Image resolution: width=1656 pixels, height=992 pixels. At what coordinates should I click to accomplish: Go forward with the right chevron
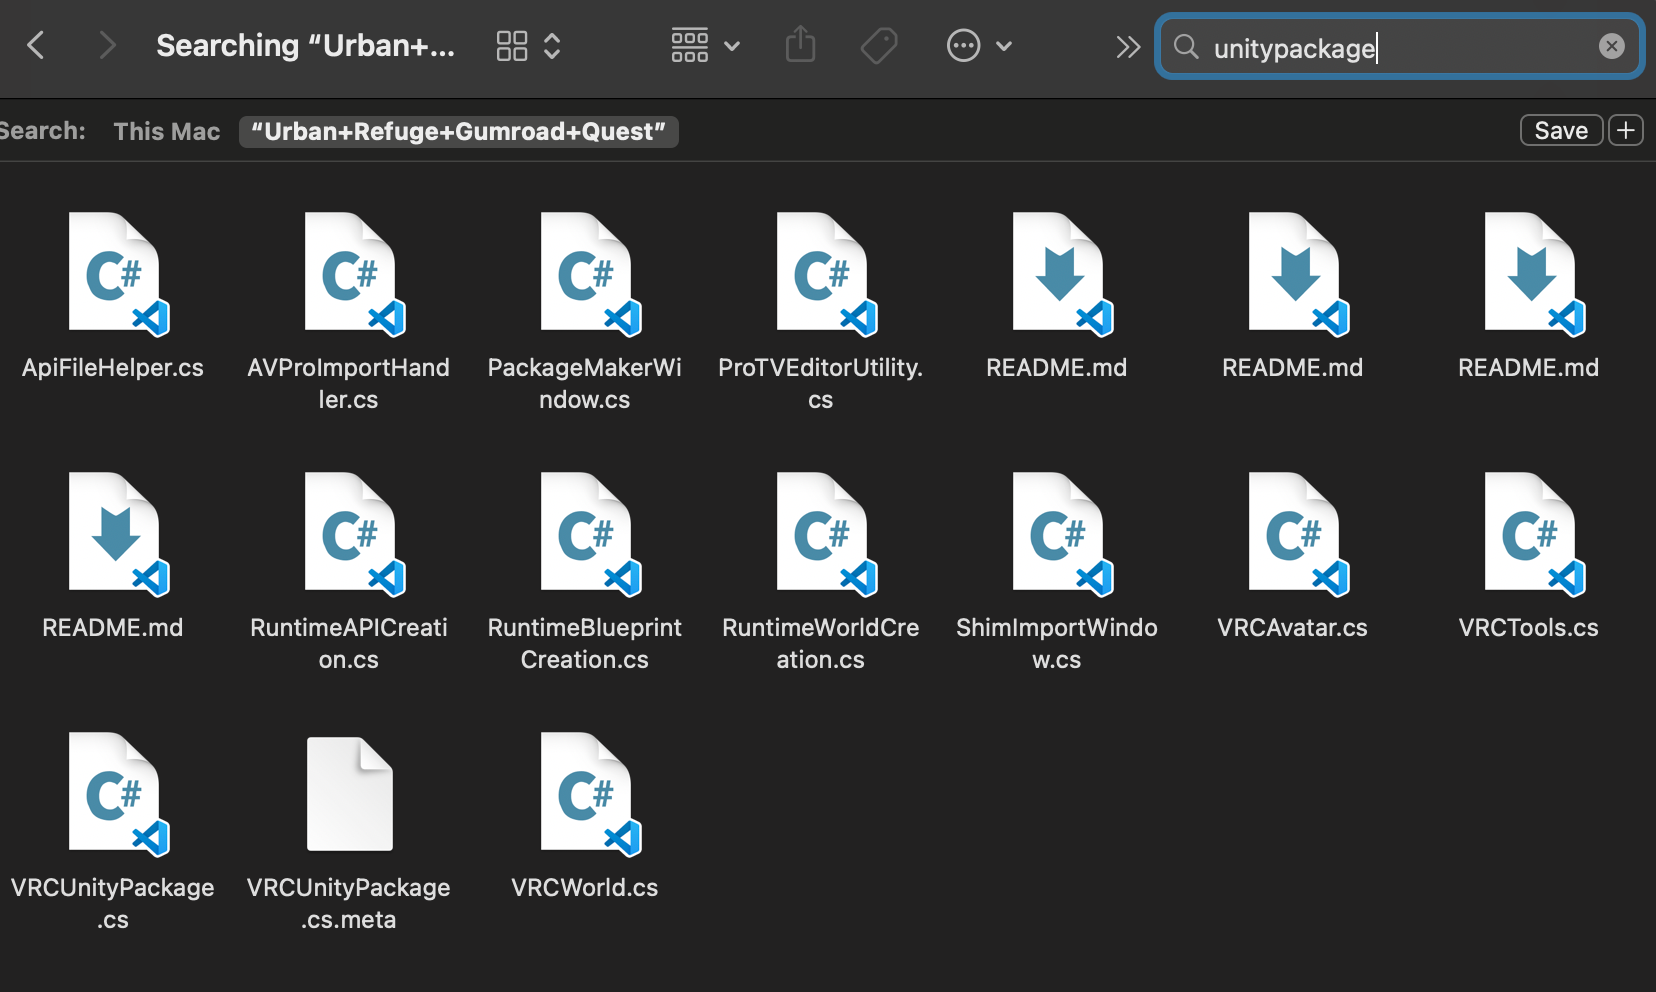click(x=107, y=45)
